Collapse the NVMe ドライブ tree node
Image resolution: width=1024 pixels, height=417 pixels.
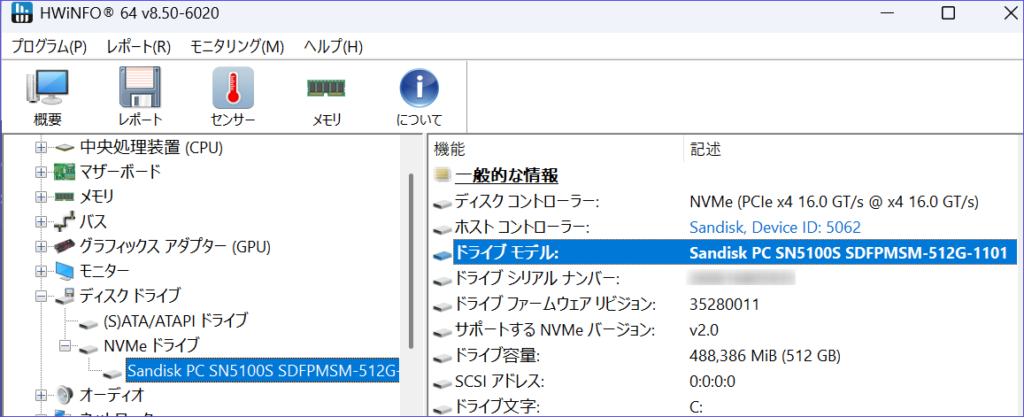click(x=65, y=345)
